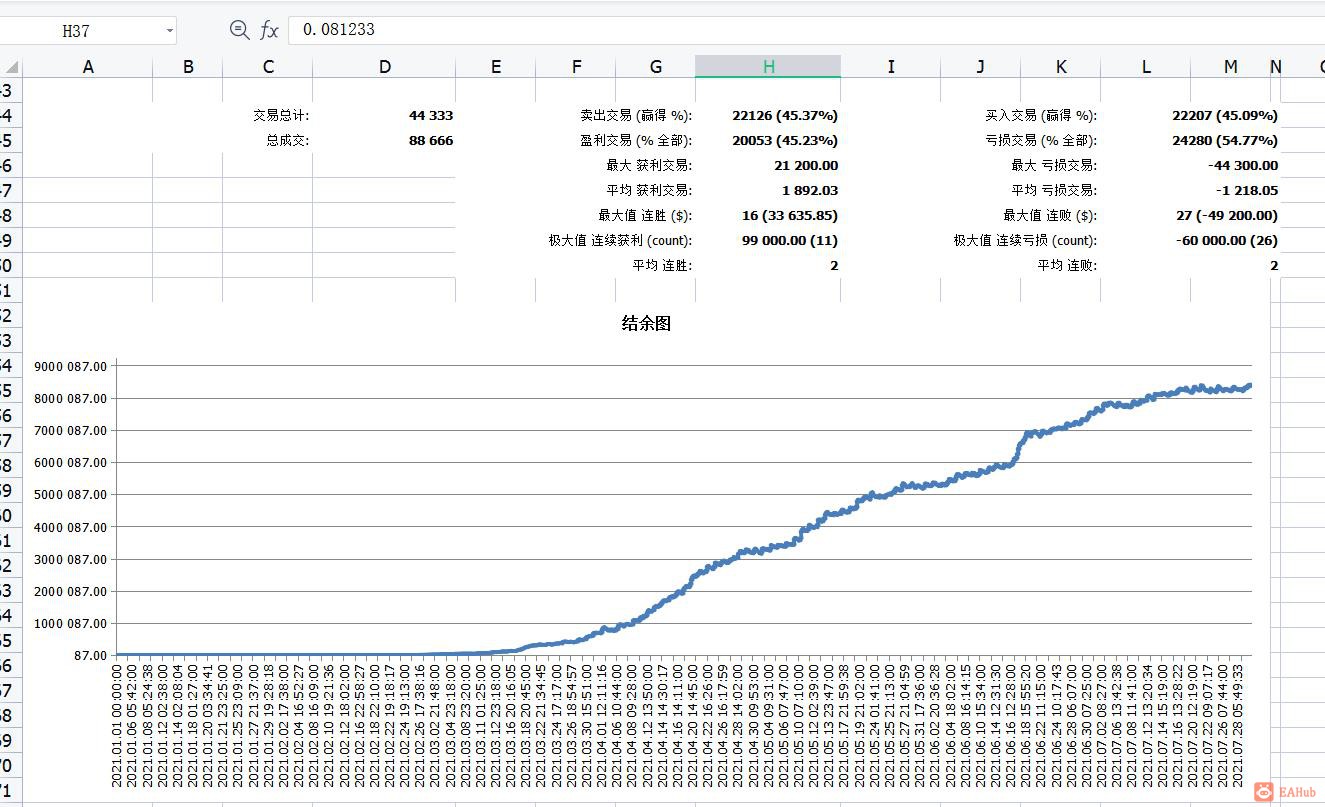Select column L header
The width and height of the screenshot is (1325, 807).
coord(1146,67)
